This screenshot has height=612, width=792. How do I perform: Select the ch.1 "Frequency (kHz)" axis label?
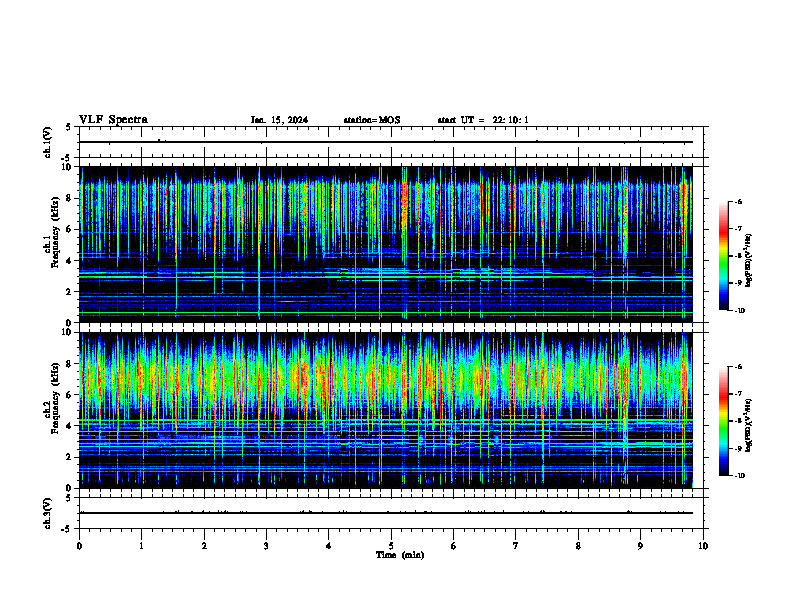point(56,232)
